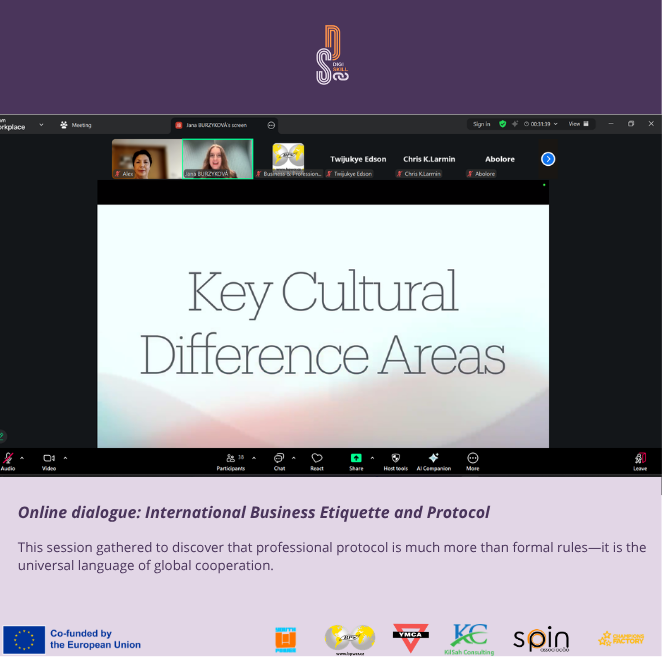
Task: Select the Business & Profession participant tile
Action: [288, 159]
